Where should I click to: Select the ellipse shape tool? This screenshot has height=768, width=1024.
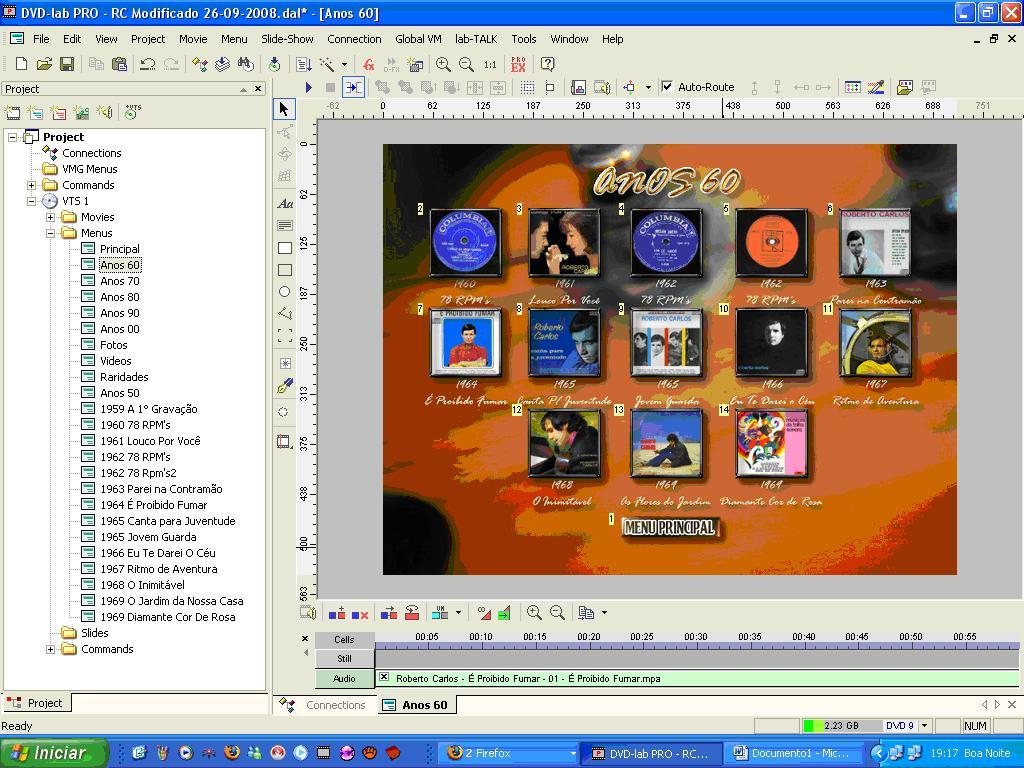[285, 291]
